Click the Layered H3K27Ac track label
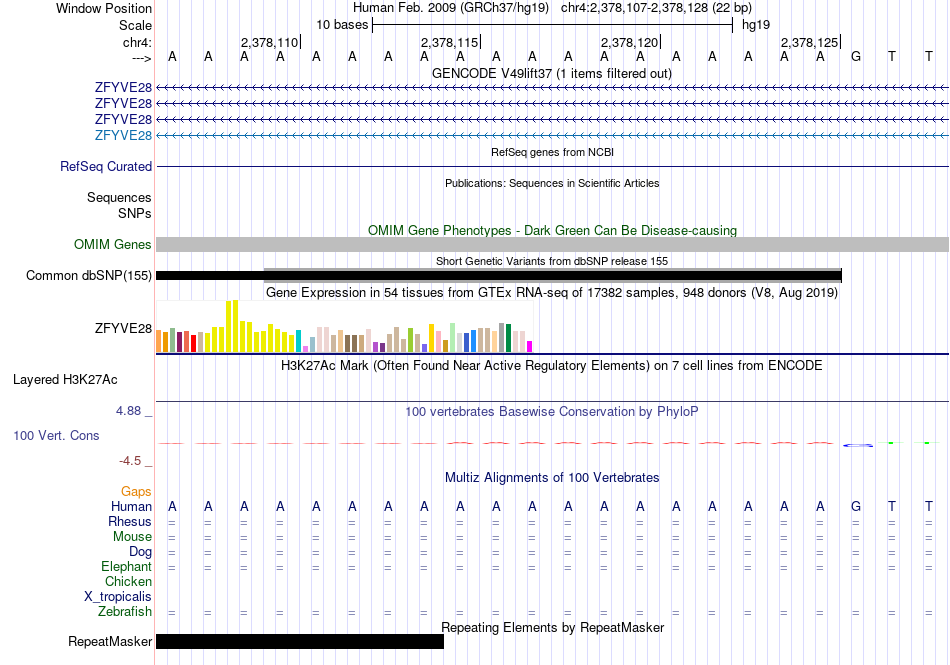The image size is (950, 665). [65, 380]
